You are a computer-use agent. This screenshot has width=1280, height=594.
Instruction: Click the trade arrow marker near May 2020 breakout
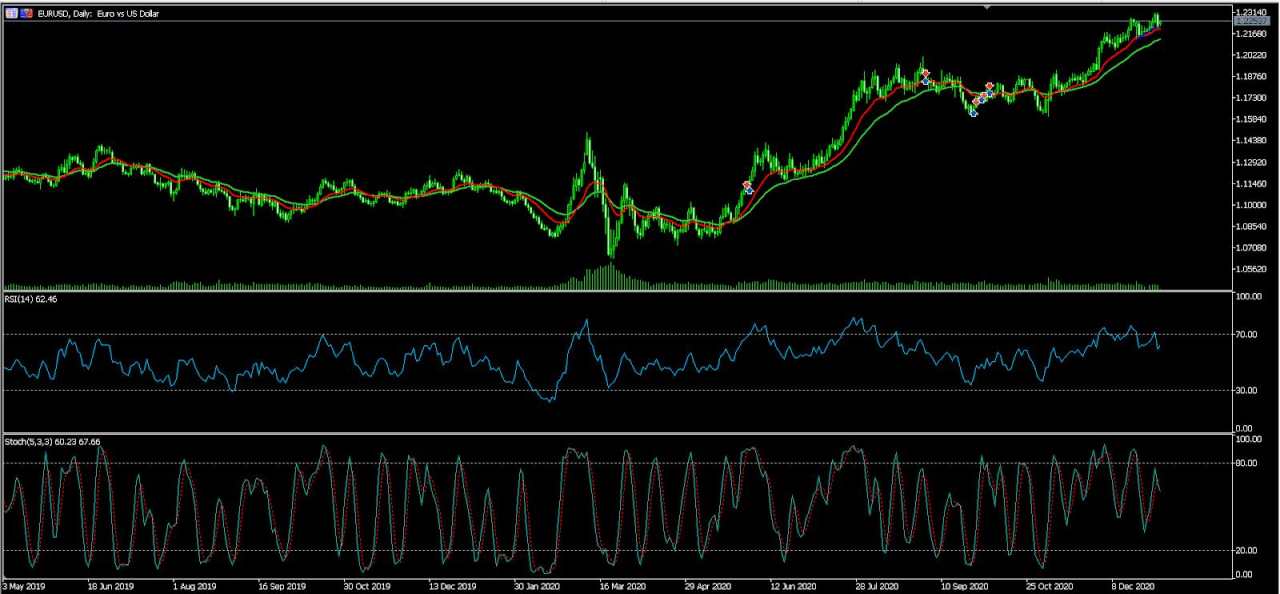[x=747, y=188]
